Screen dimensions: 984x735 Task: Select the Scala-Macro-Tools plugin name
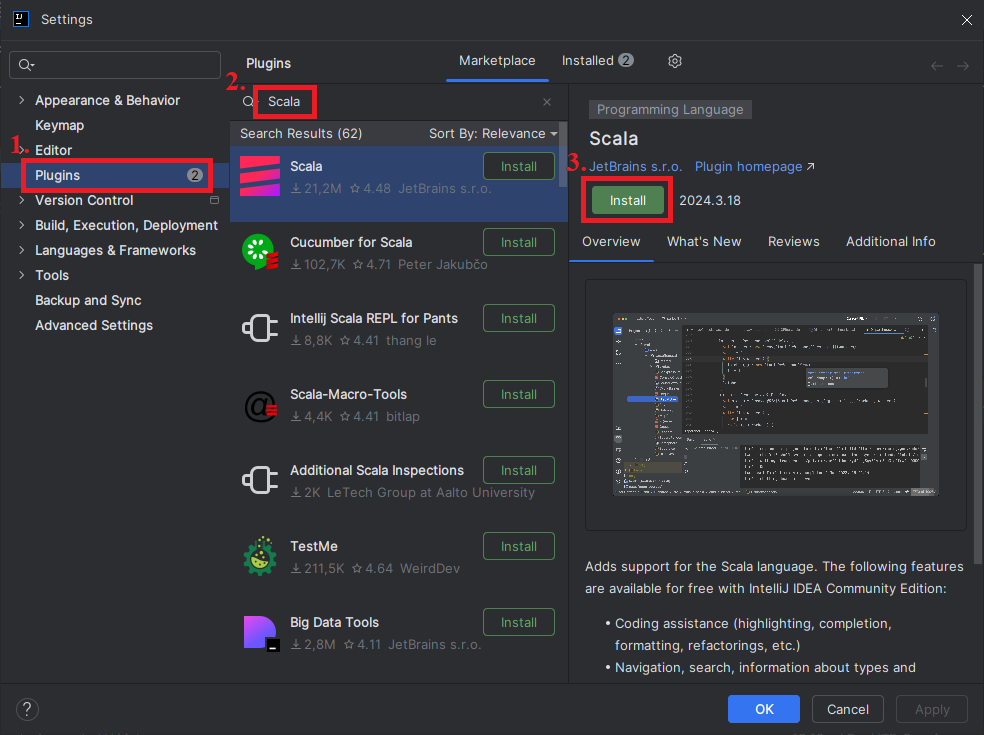[x=348, y=394]
